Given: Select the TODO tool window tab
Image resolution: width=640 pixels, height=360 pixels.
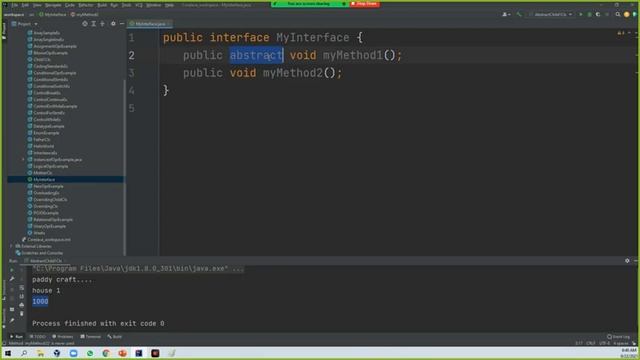Looking at the screenshot, I should pyautogui.click(x=38, y=337).
